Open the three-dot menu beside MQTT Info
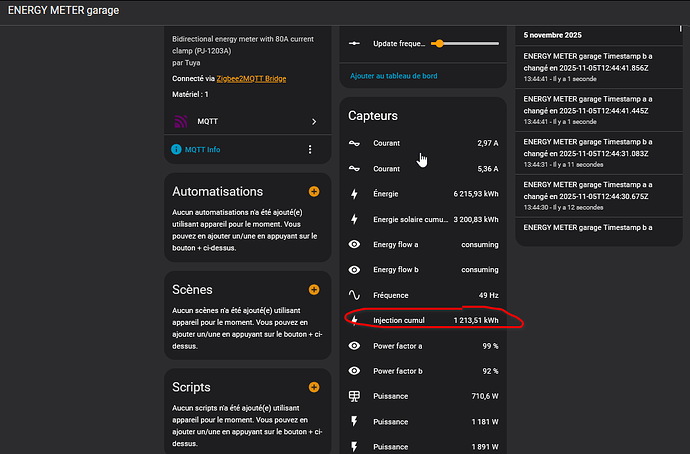The height and width of the screenshot is (454, 690). tap(310, 150)
